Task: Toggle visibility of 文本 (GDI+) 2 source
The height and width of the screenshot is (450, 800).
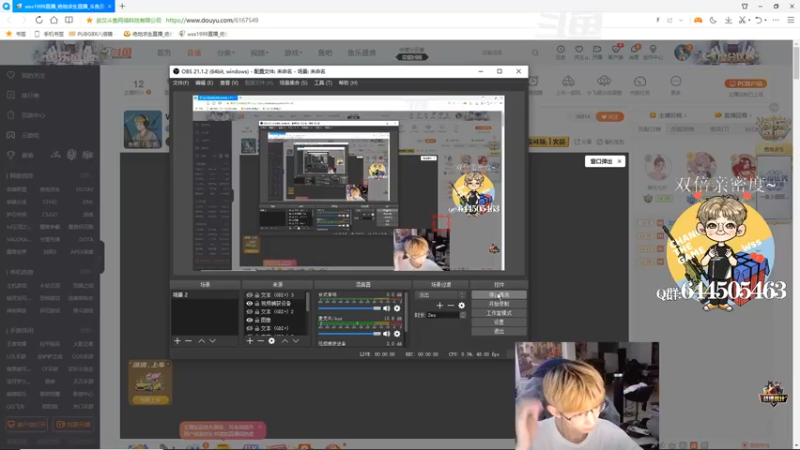Action: [x=249, y=311]
